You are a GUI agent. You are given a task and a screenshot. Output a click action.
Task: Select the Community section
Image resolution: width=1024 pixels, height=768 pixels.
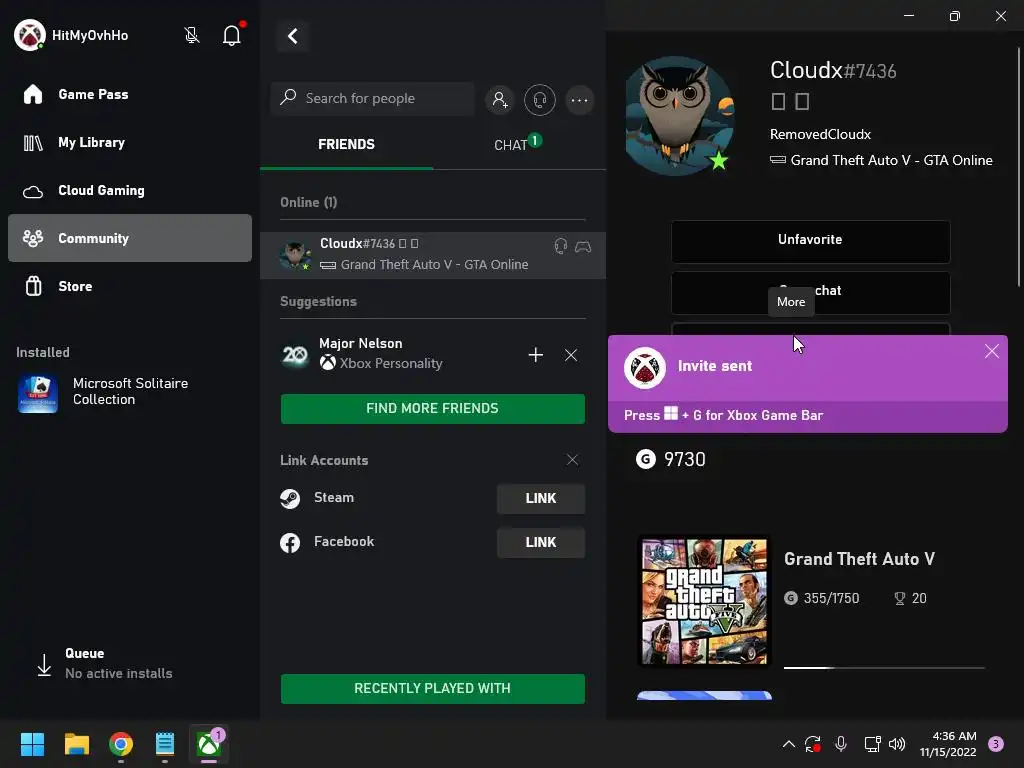pyautogui.click(x=129, y=238)
